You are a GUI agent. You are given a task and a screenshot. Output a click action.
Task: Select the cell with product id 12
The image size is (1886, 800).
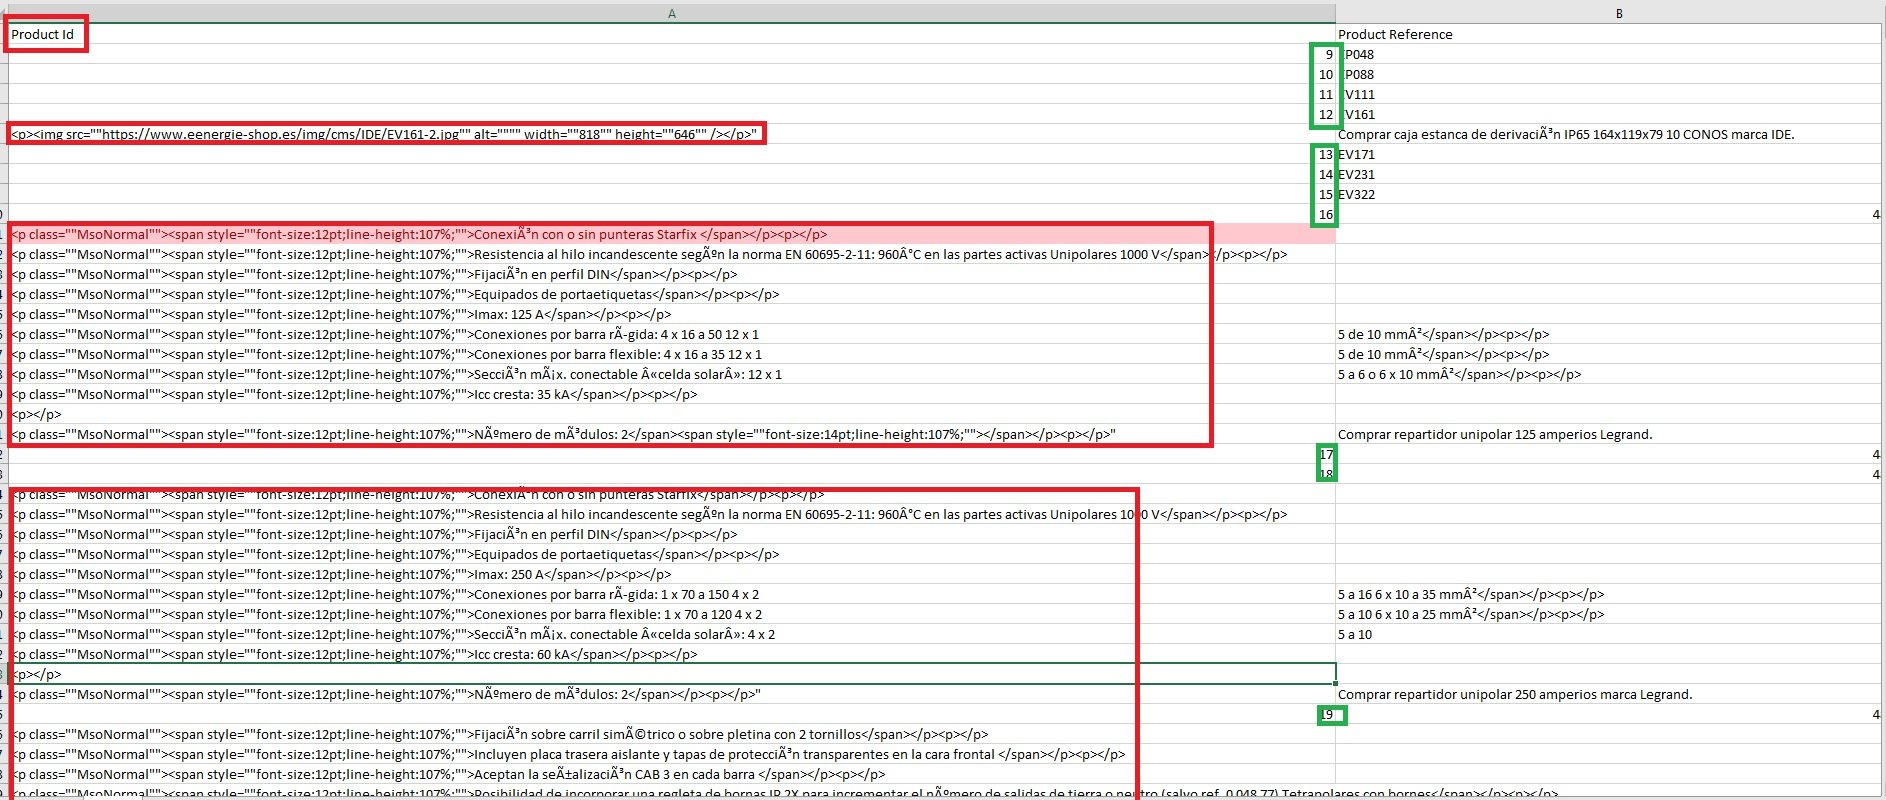click(x=672, y=114)
